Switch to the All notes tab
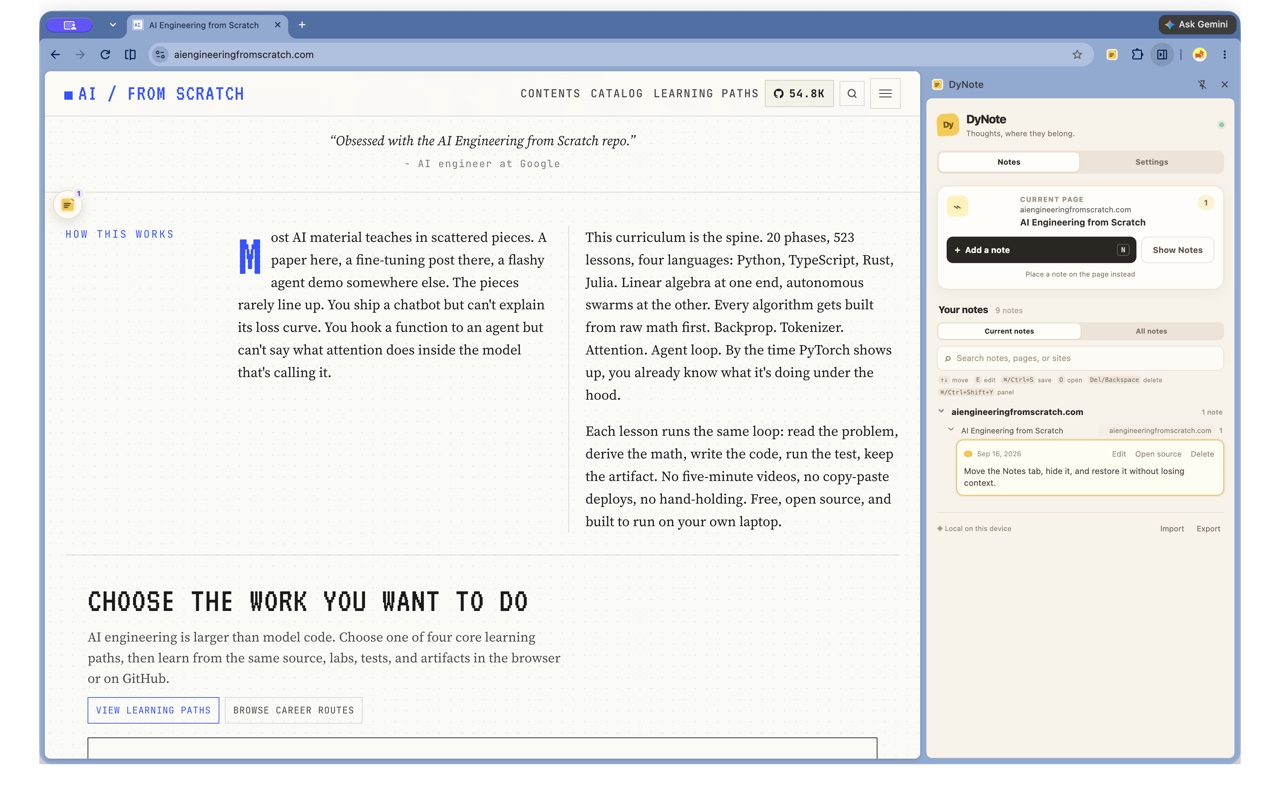 [x=1151, y=331]
